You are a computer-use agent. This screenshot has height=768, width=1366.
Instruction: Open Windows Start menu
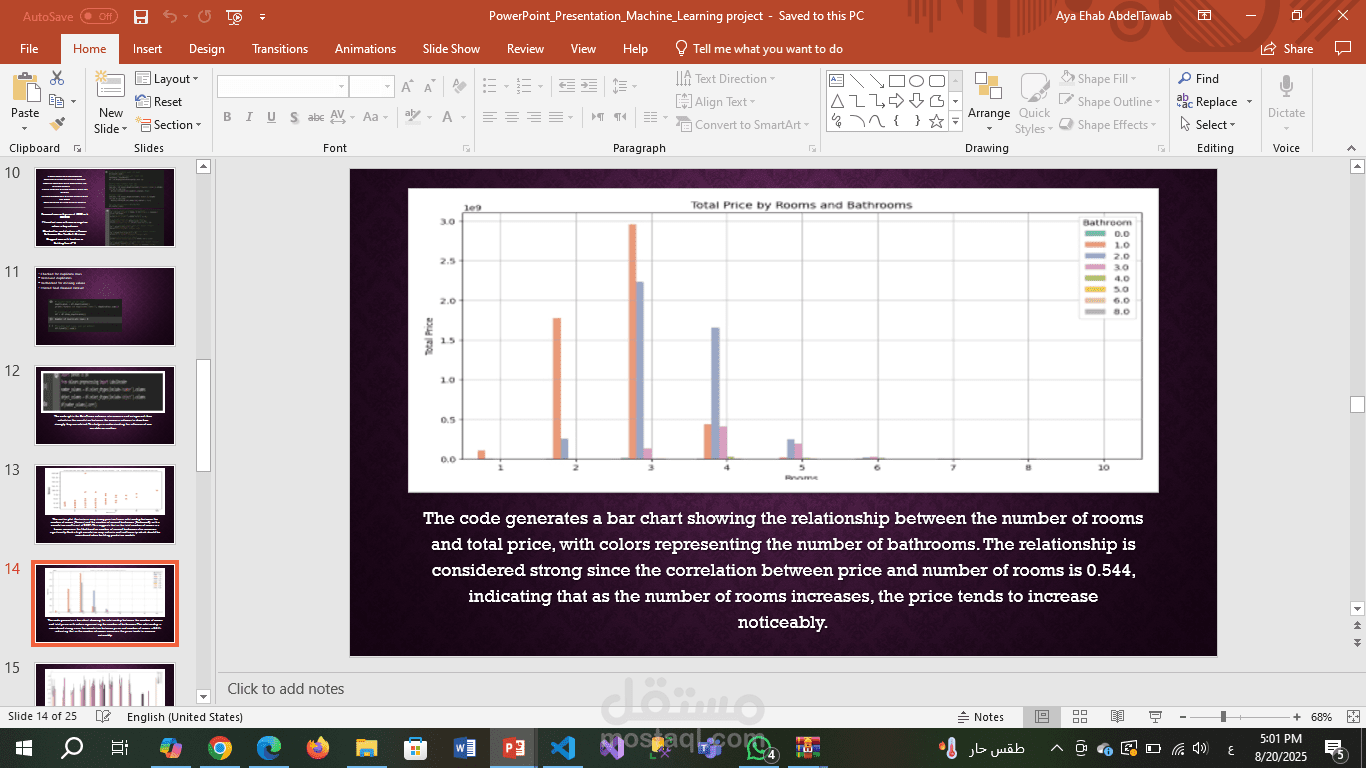coord(23,747)
